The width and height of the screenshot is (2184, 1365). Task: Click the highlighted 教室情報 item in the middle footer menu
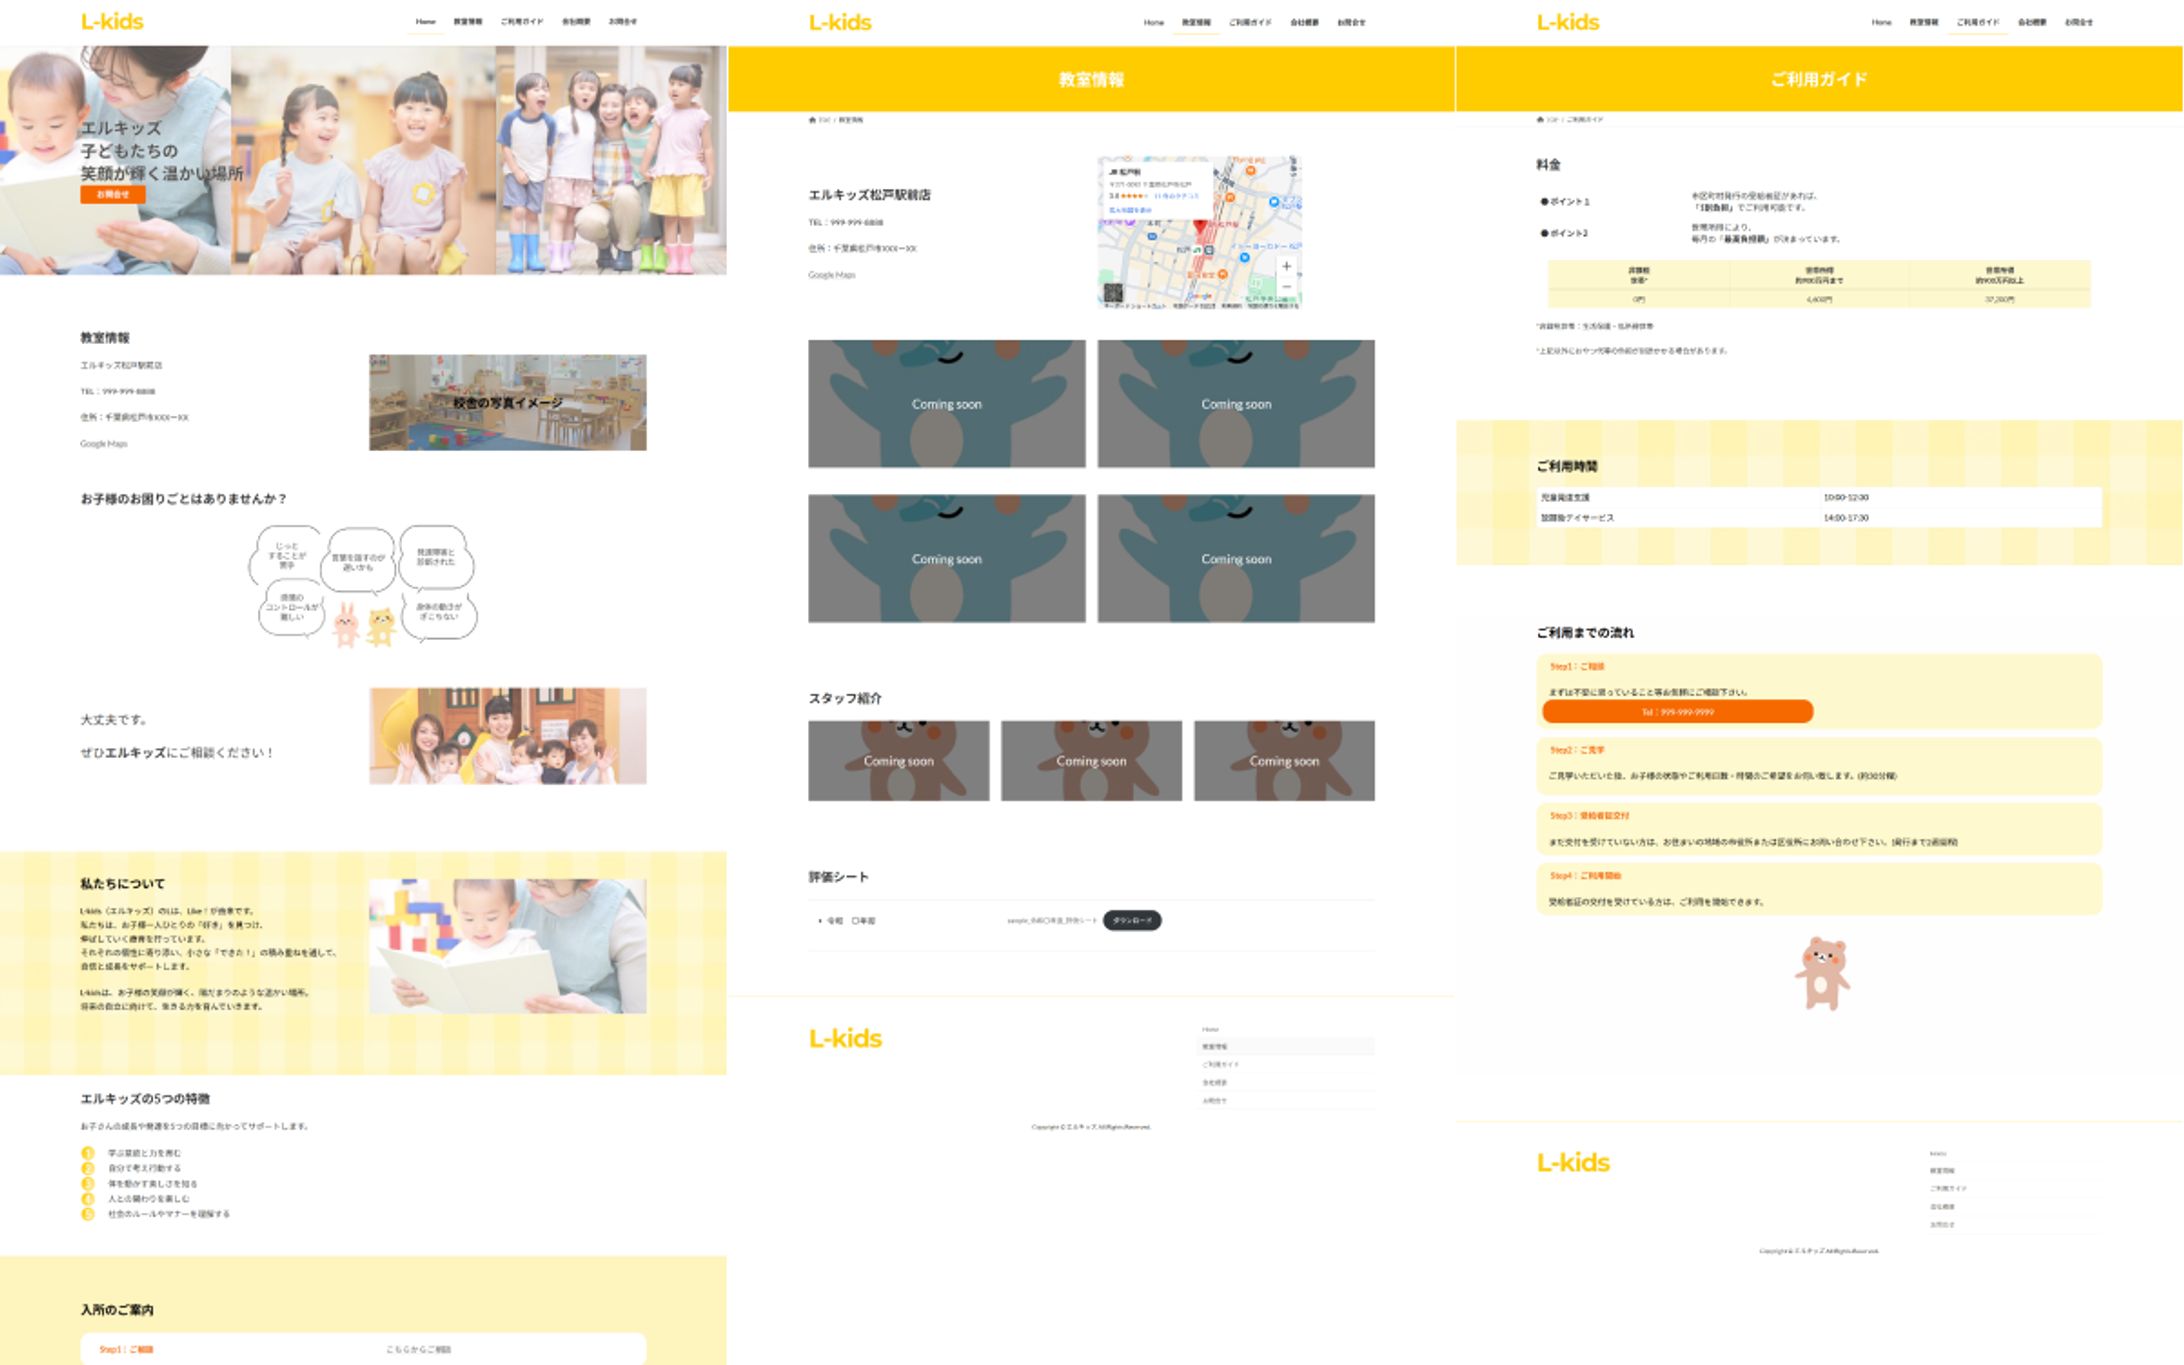pyautogui.click(x=1286, y=1047)
